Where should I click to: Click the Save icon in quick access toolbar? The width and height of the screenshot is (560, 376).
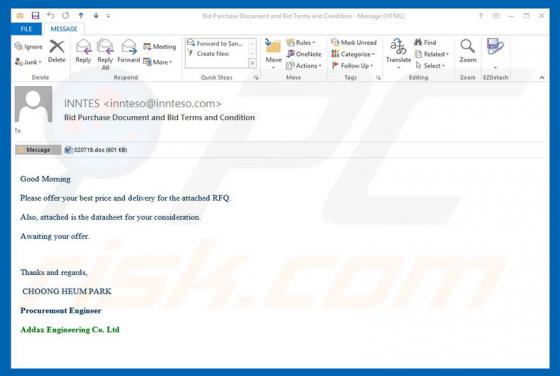pyautogui.click(x=35, y=16)
